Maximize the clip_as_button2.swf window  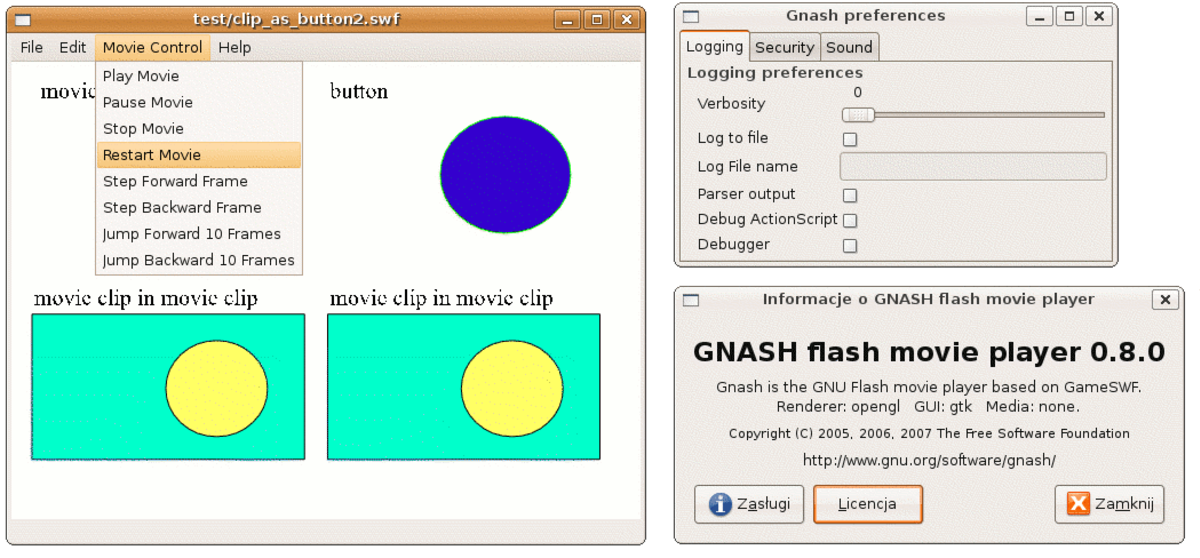pos(597,19)
